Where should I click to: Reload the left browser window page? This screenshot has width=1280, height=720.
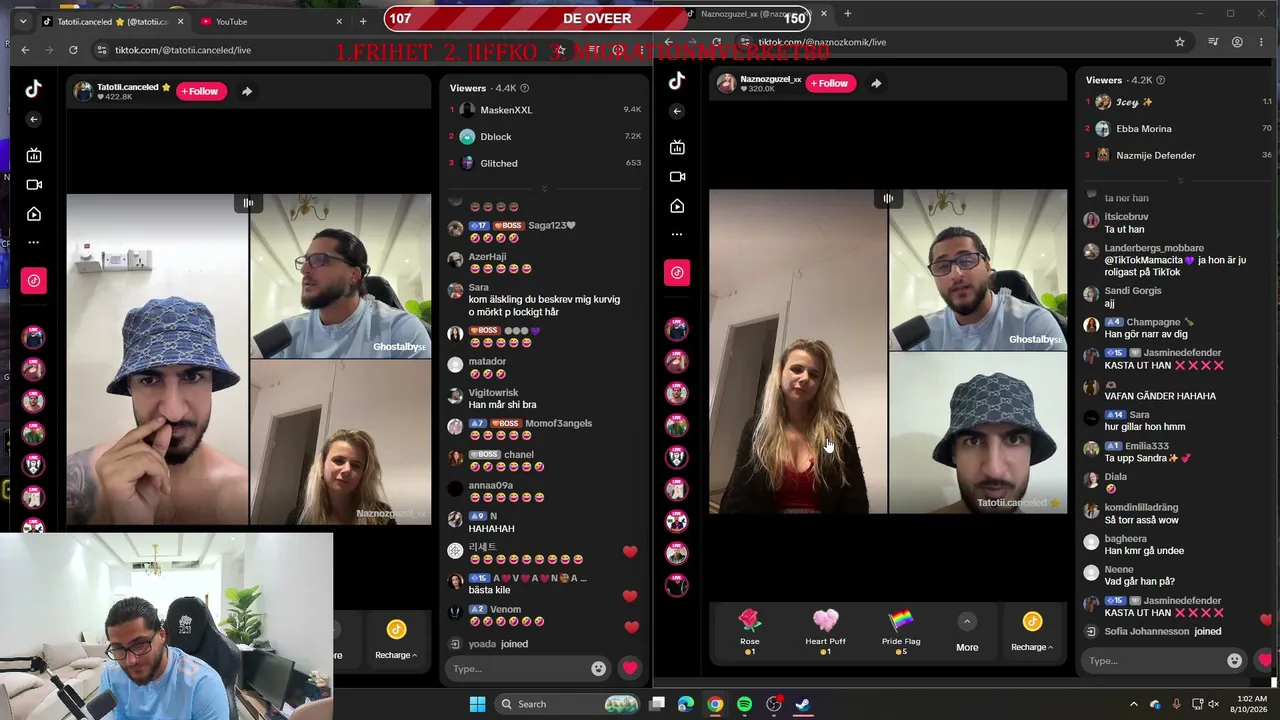click(x=73, y=50)
